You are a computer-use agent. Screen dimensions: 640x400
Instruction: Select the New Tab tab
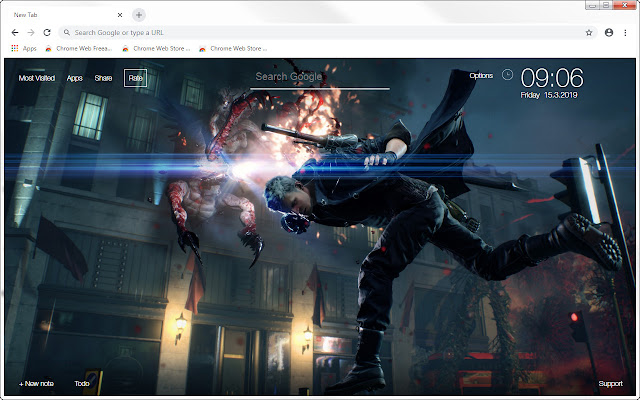coord(65,15)
